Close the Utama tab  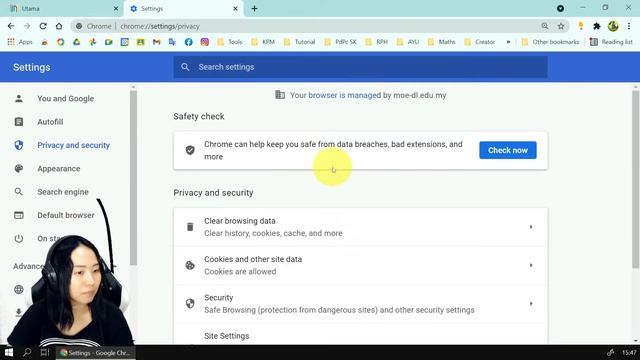click(116, 9)
